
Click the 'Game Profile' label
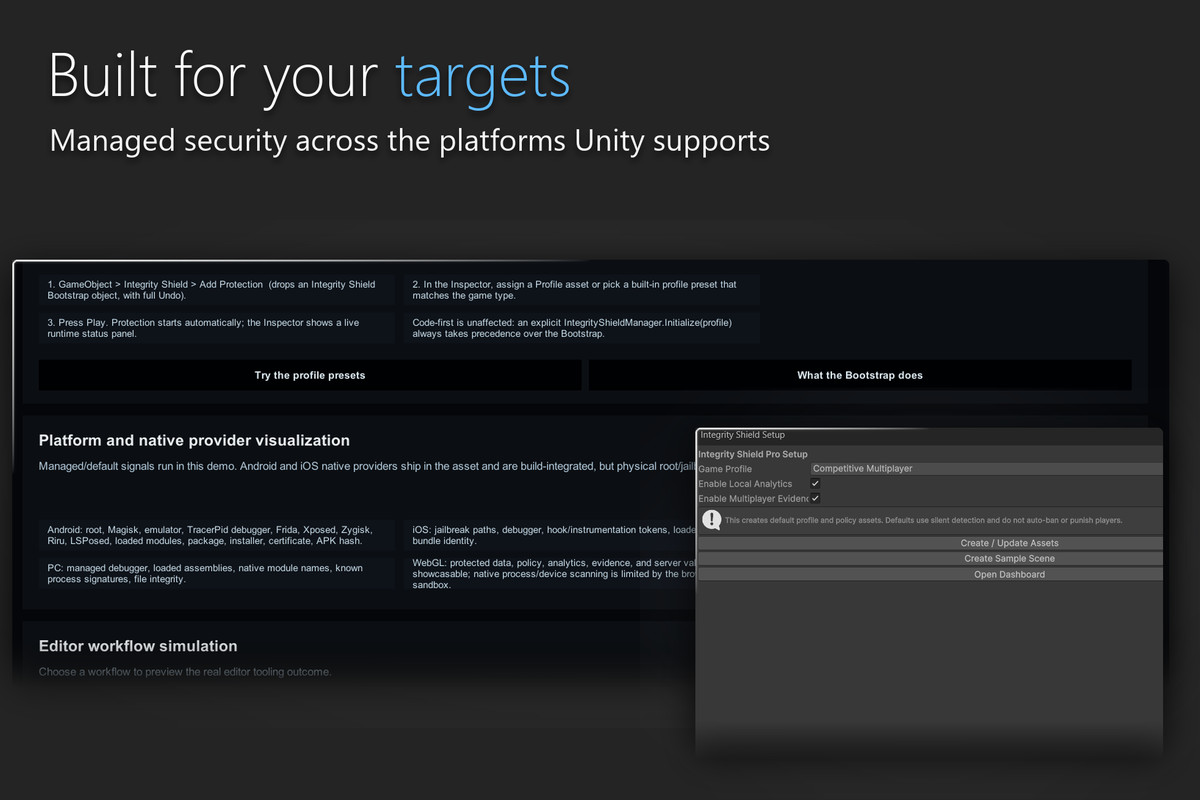click(725, 468)
